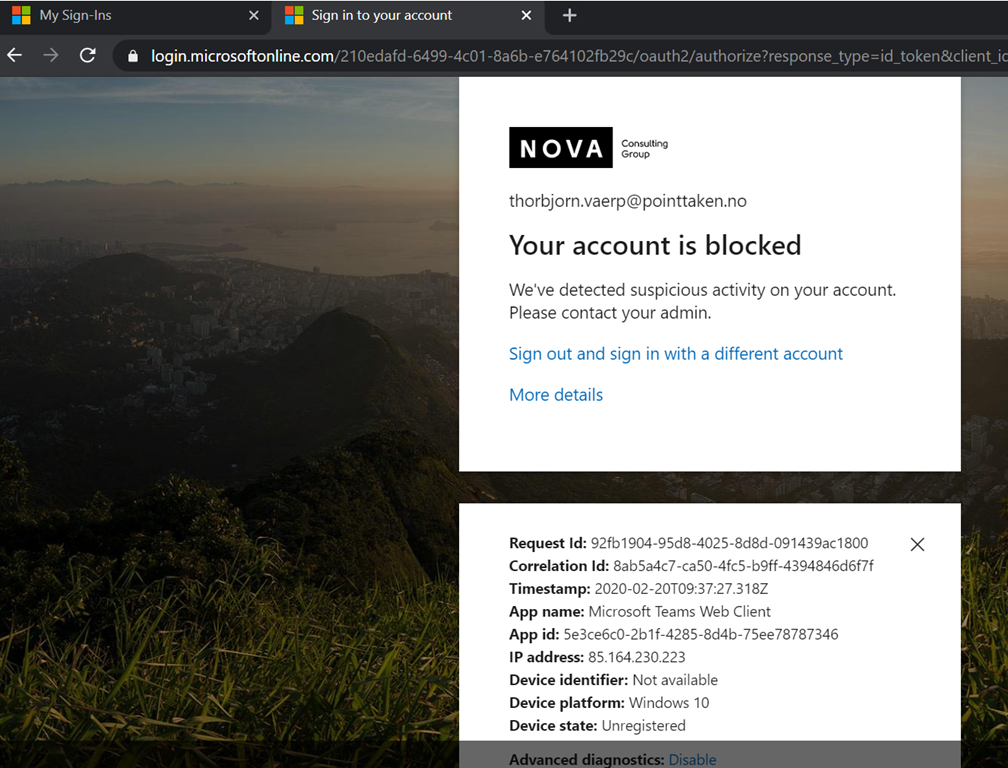Disable advanced diagnostics
This screenshot has width=1008, height=768.
(692, 760)
